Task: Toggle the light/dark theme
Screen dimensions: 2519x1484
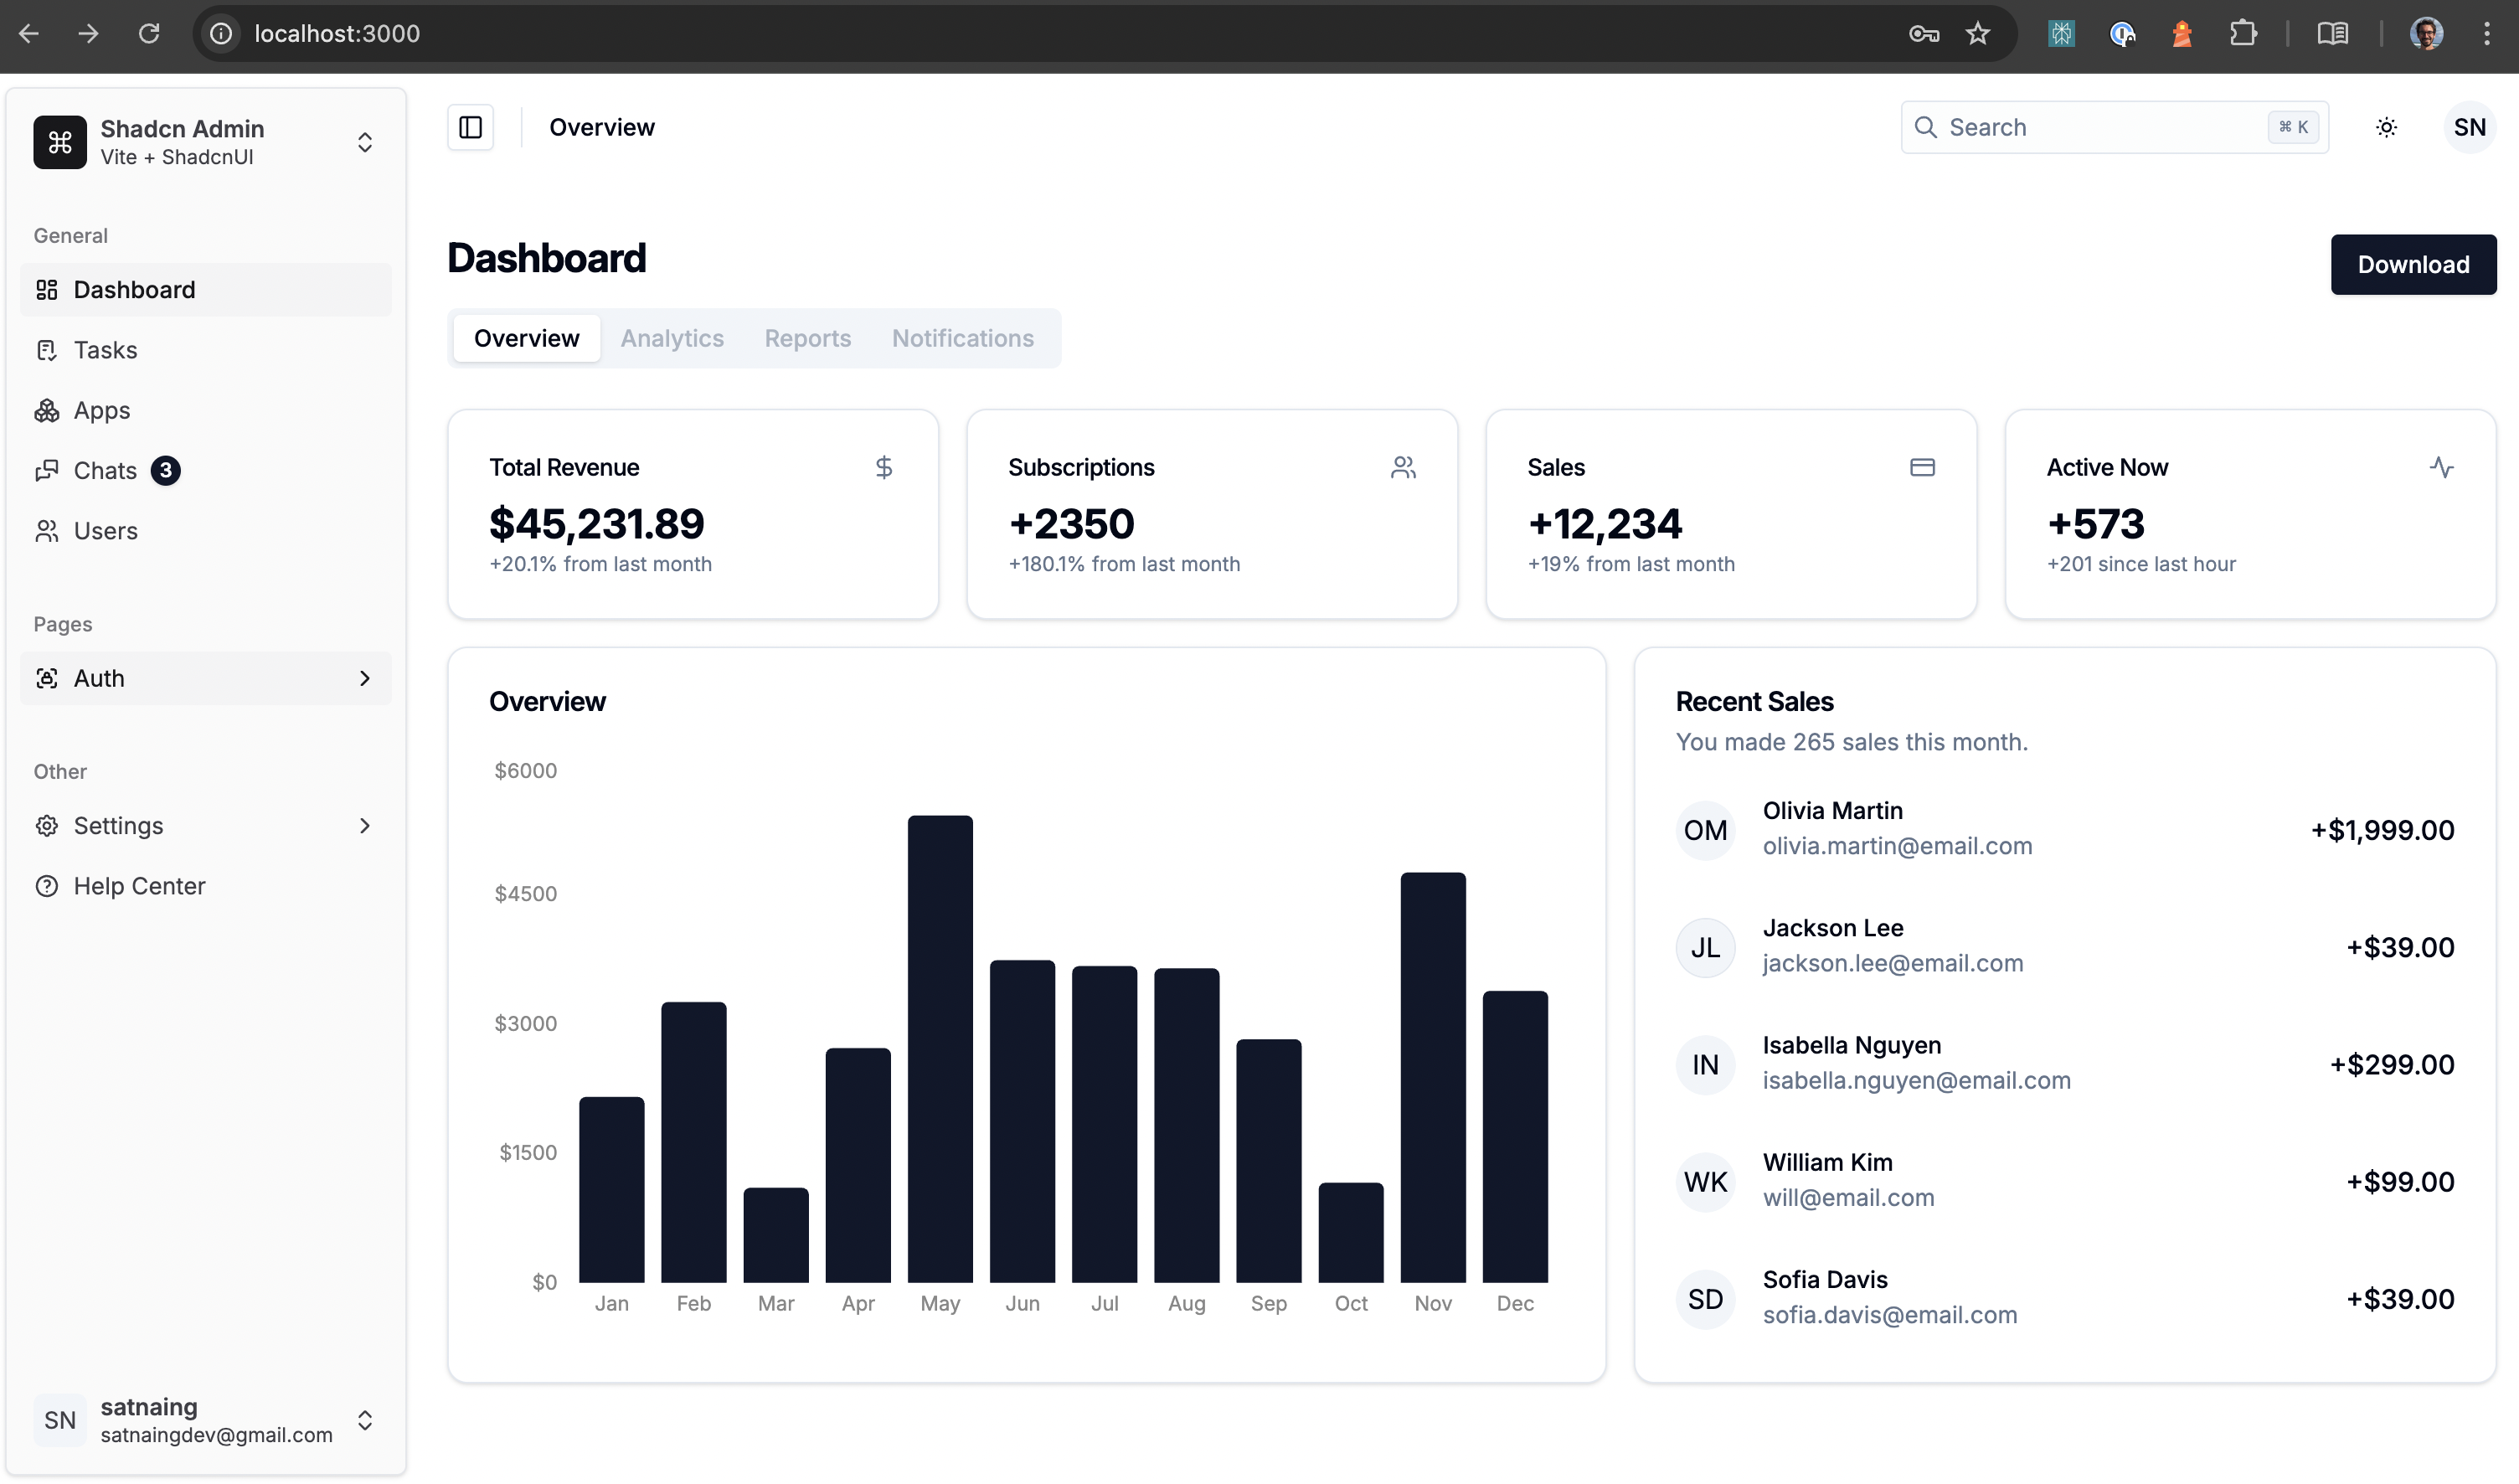Action: (x=2386, y=127)
